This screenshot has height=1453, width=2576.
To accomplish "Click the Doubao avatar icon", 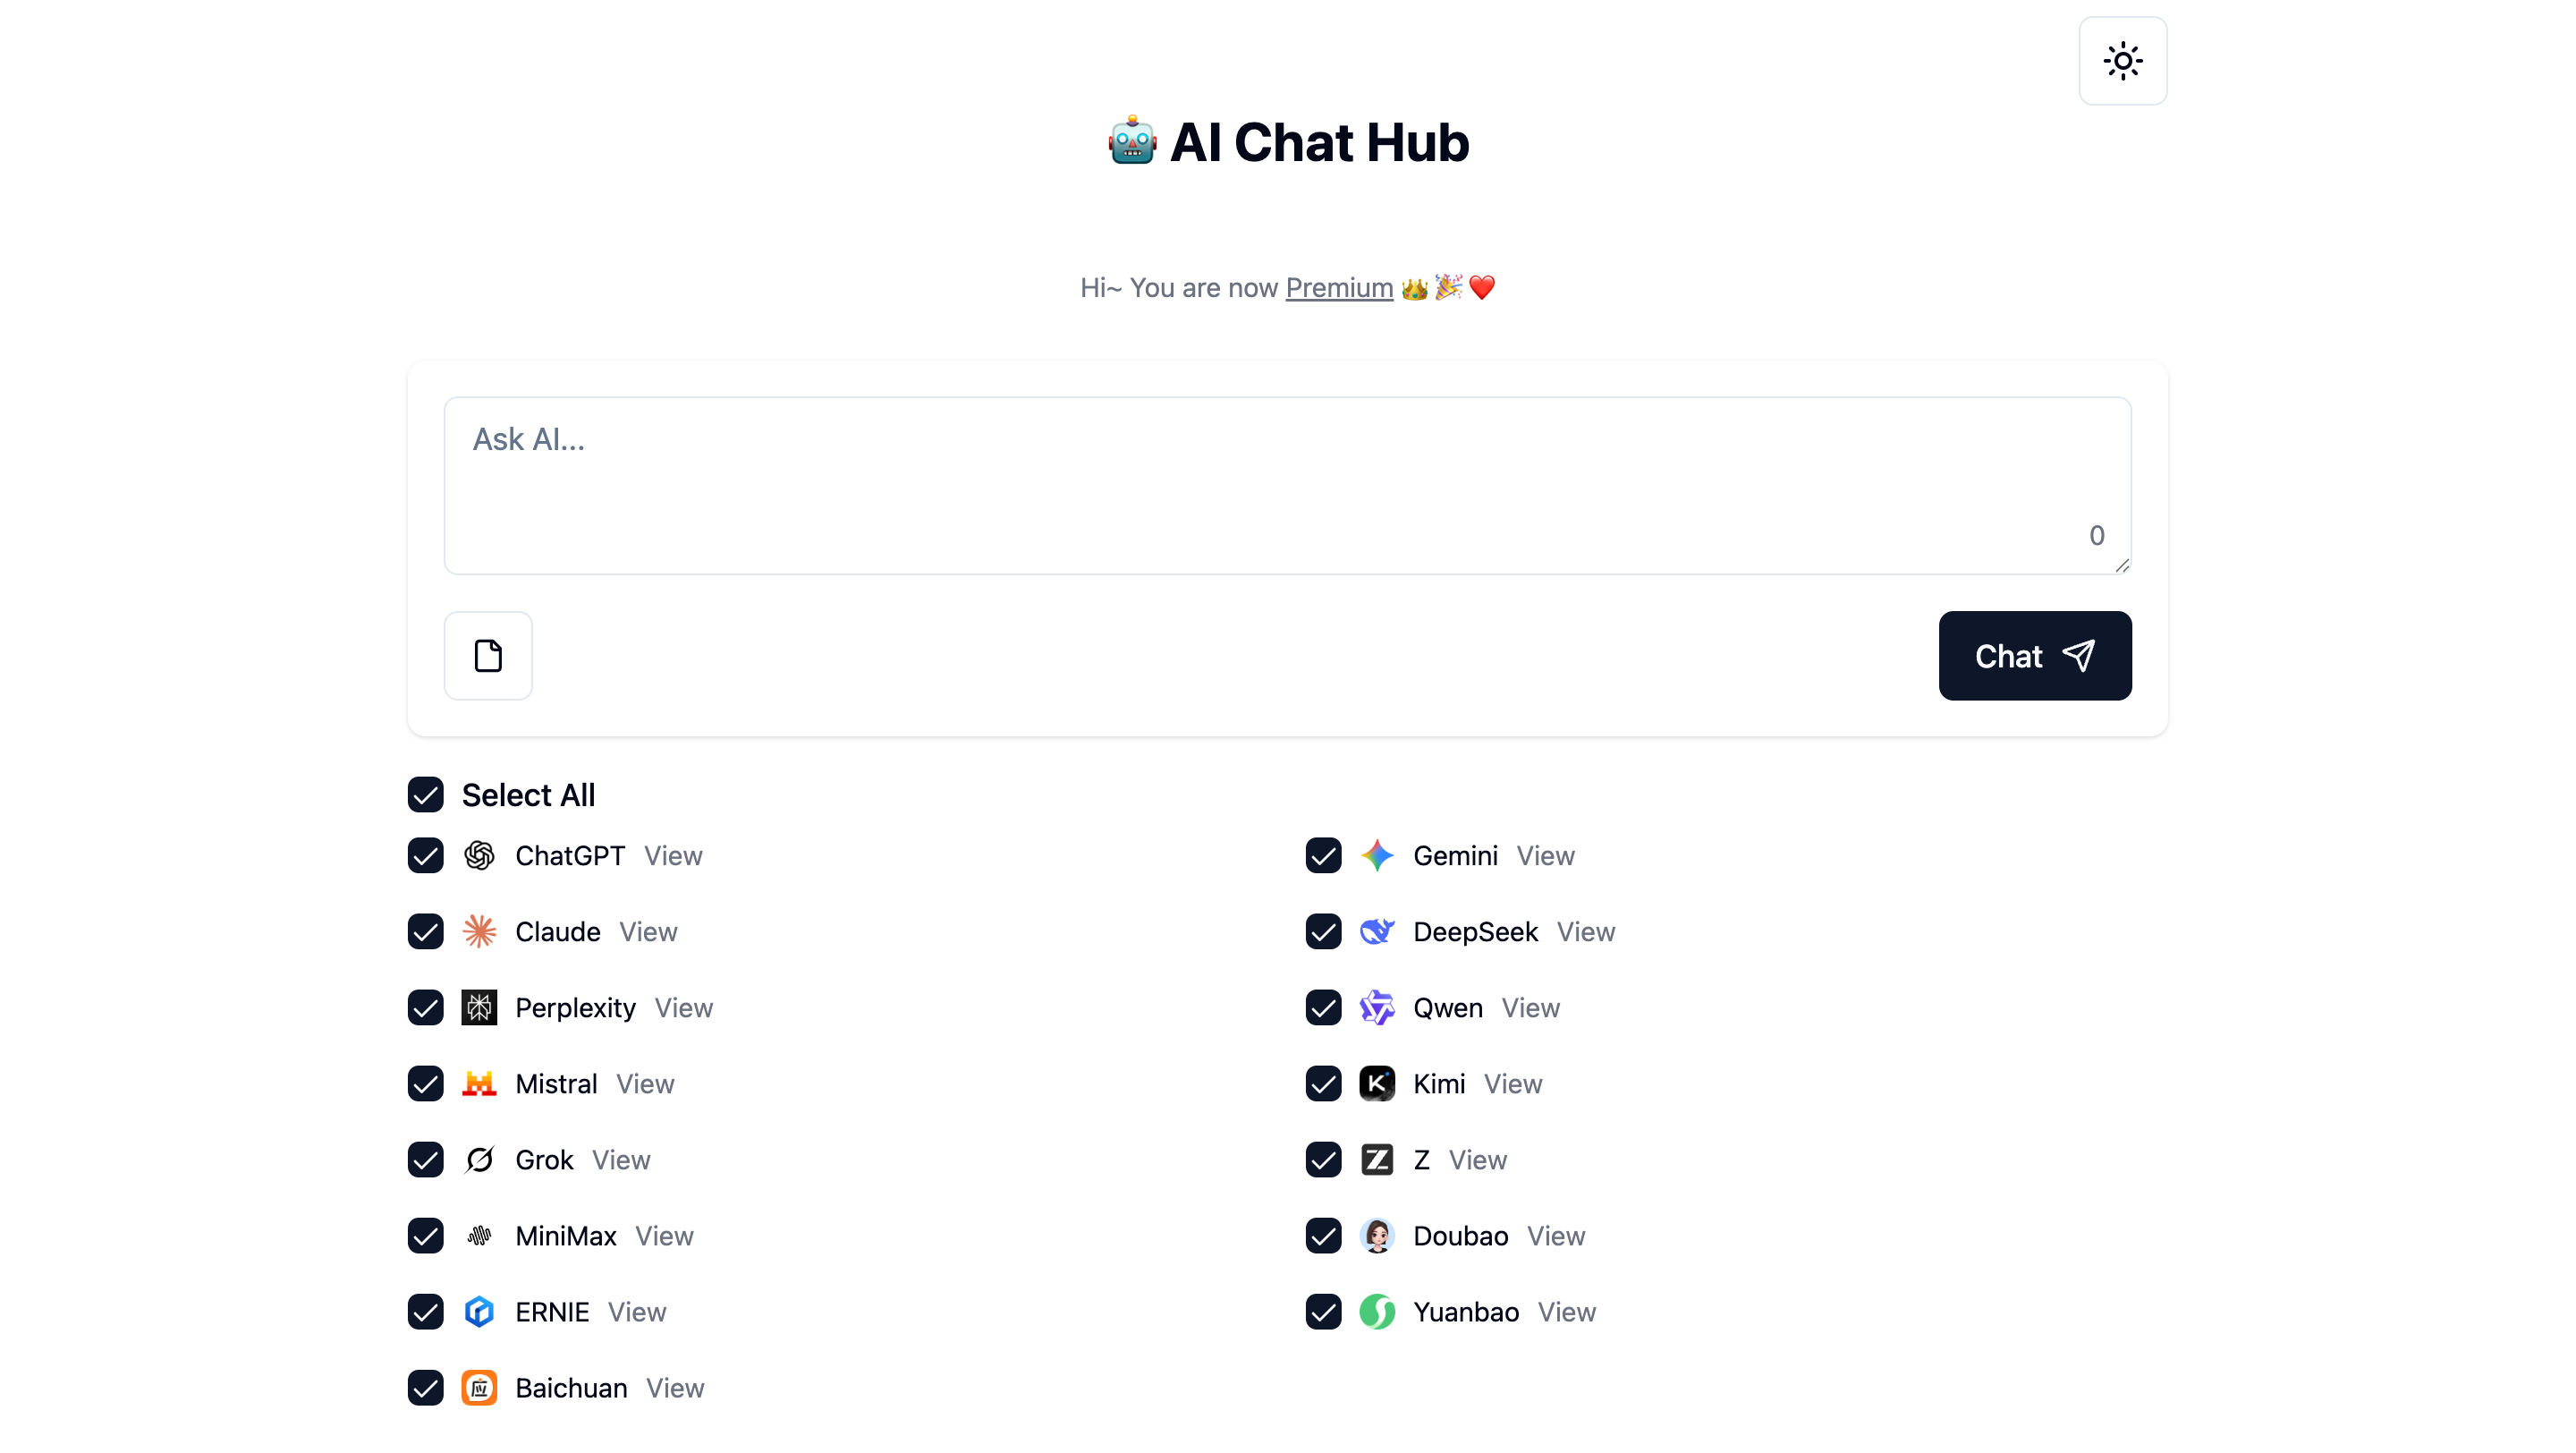I will pyautogui.click(x=1377, y=1236).
